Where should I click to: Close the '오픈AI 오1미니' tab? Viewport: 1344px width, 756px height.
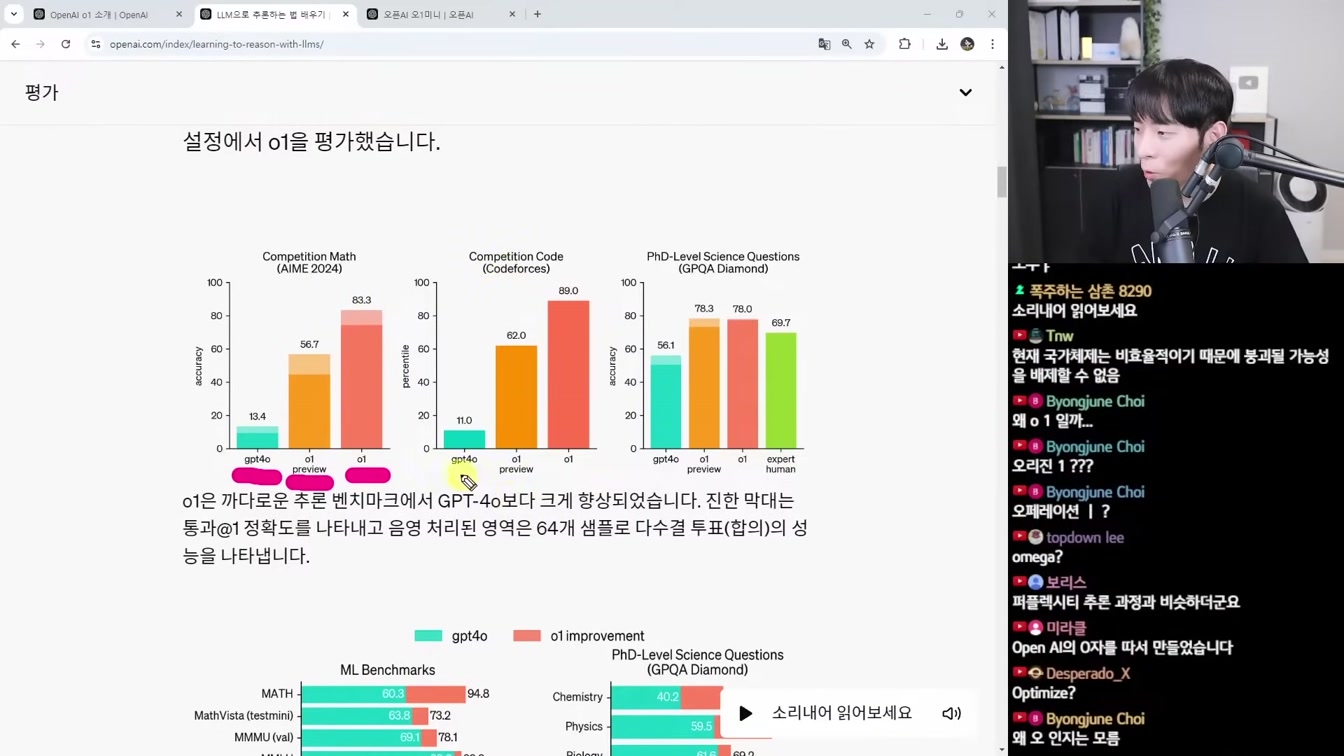pos(512,14)
